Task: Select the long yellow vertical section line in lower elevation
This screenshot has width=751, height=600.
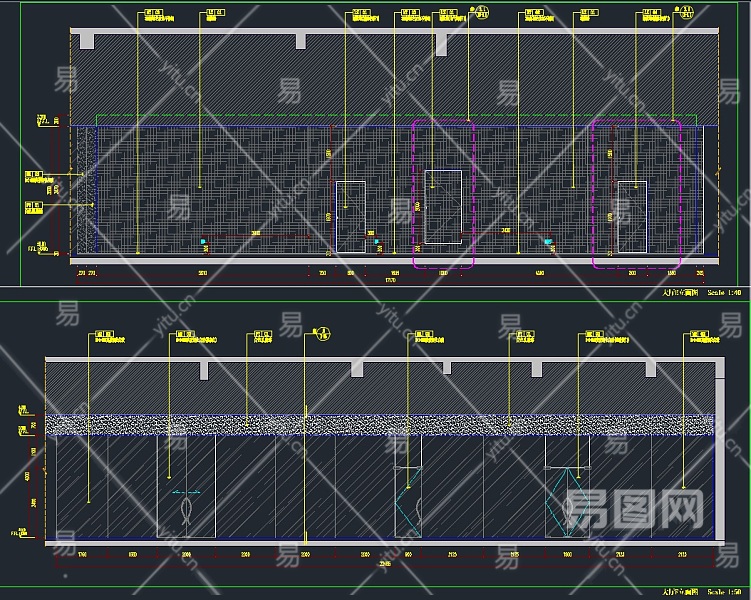Action: coord(305,439)
